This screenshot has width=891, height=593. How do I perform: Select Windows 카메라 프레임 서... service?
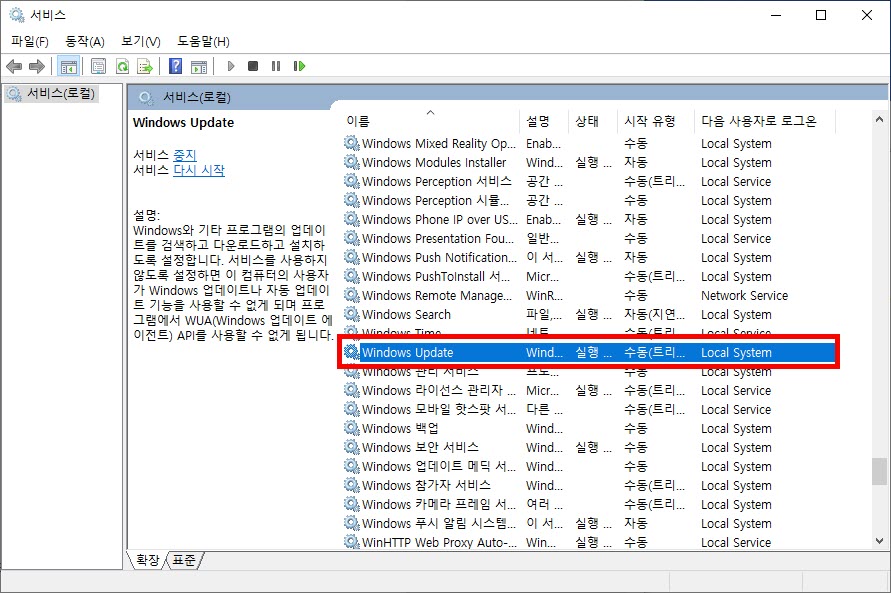click(589, 504)
